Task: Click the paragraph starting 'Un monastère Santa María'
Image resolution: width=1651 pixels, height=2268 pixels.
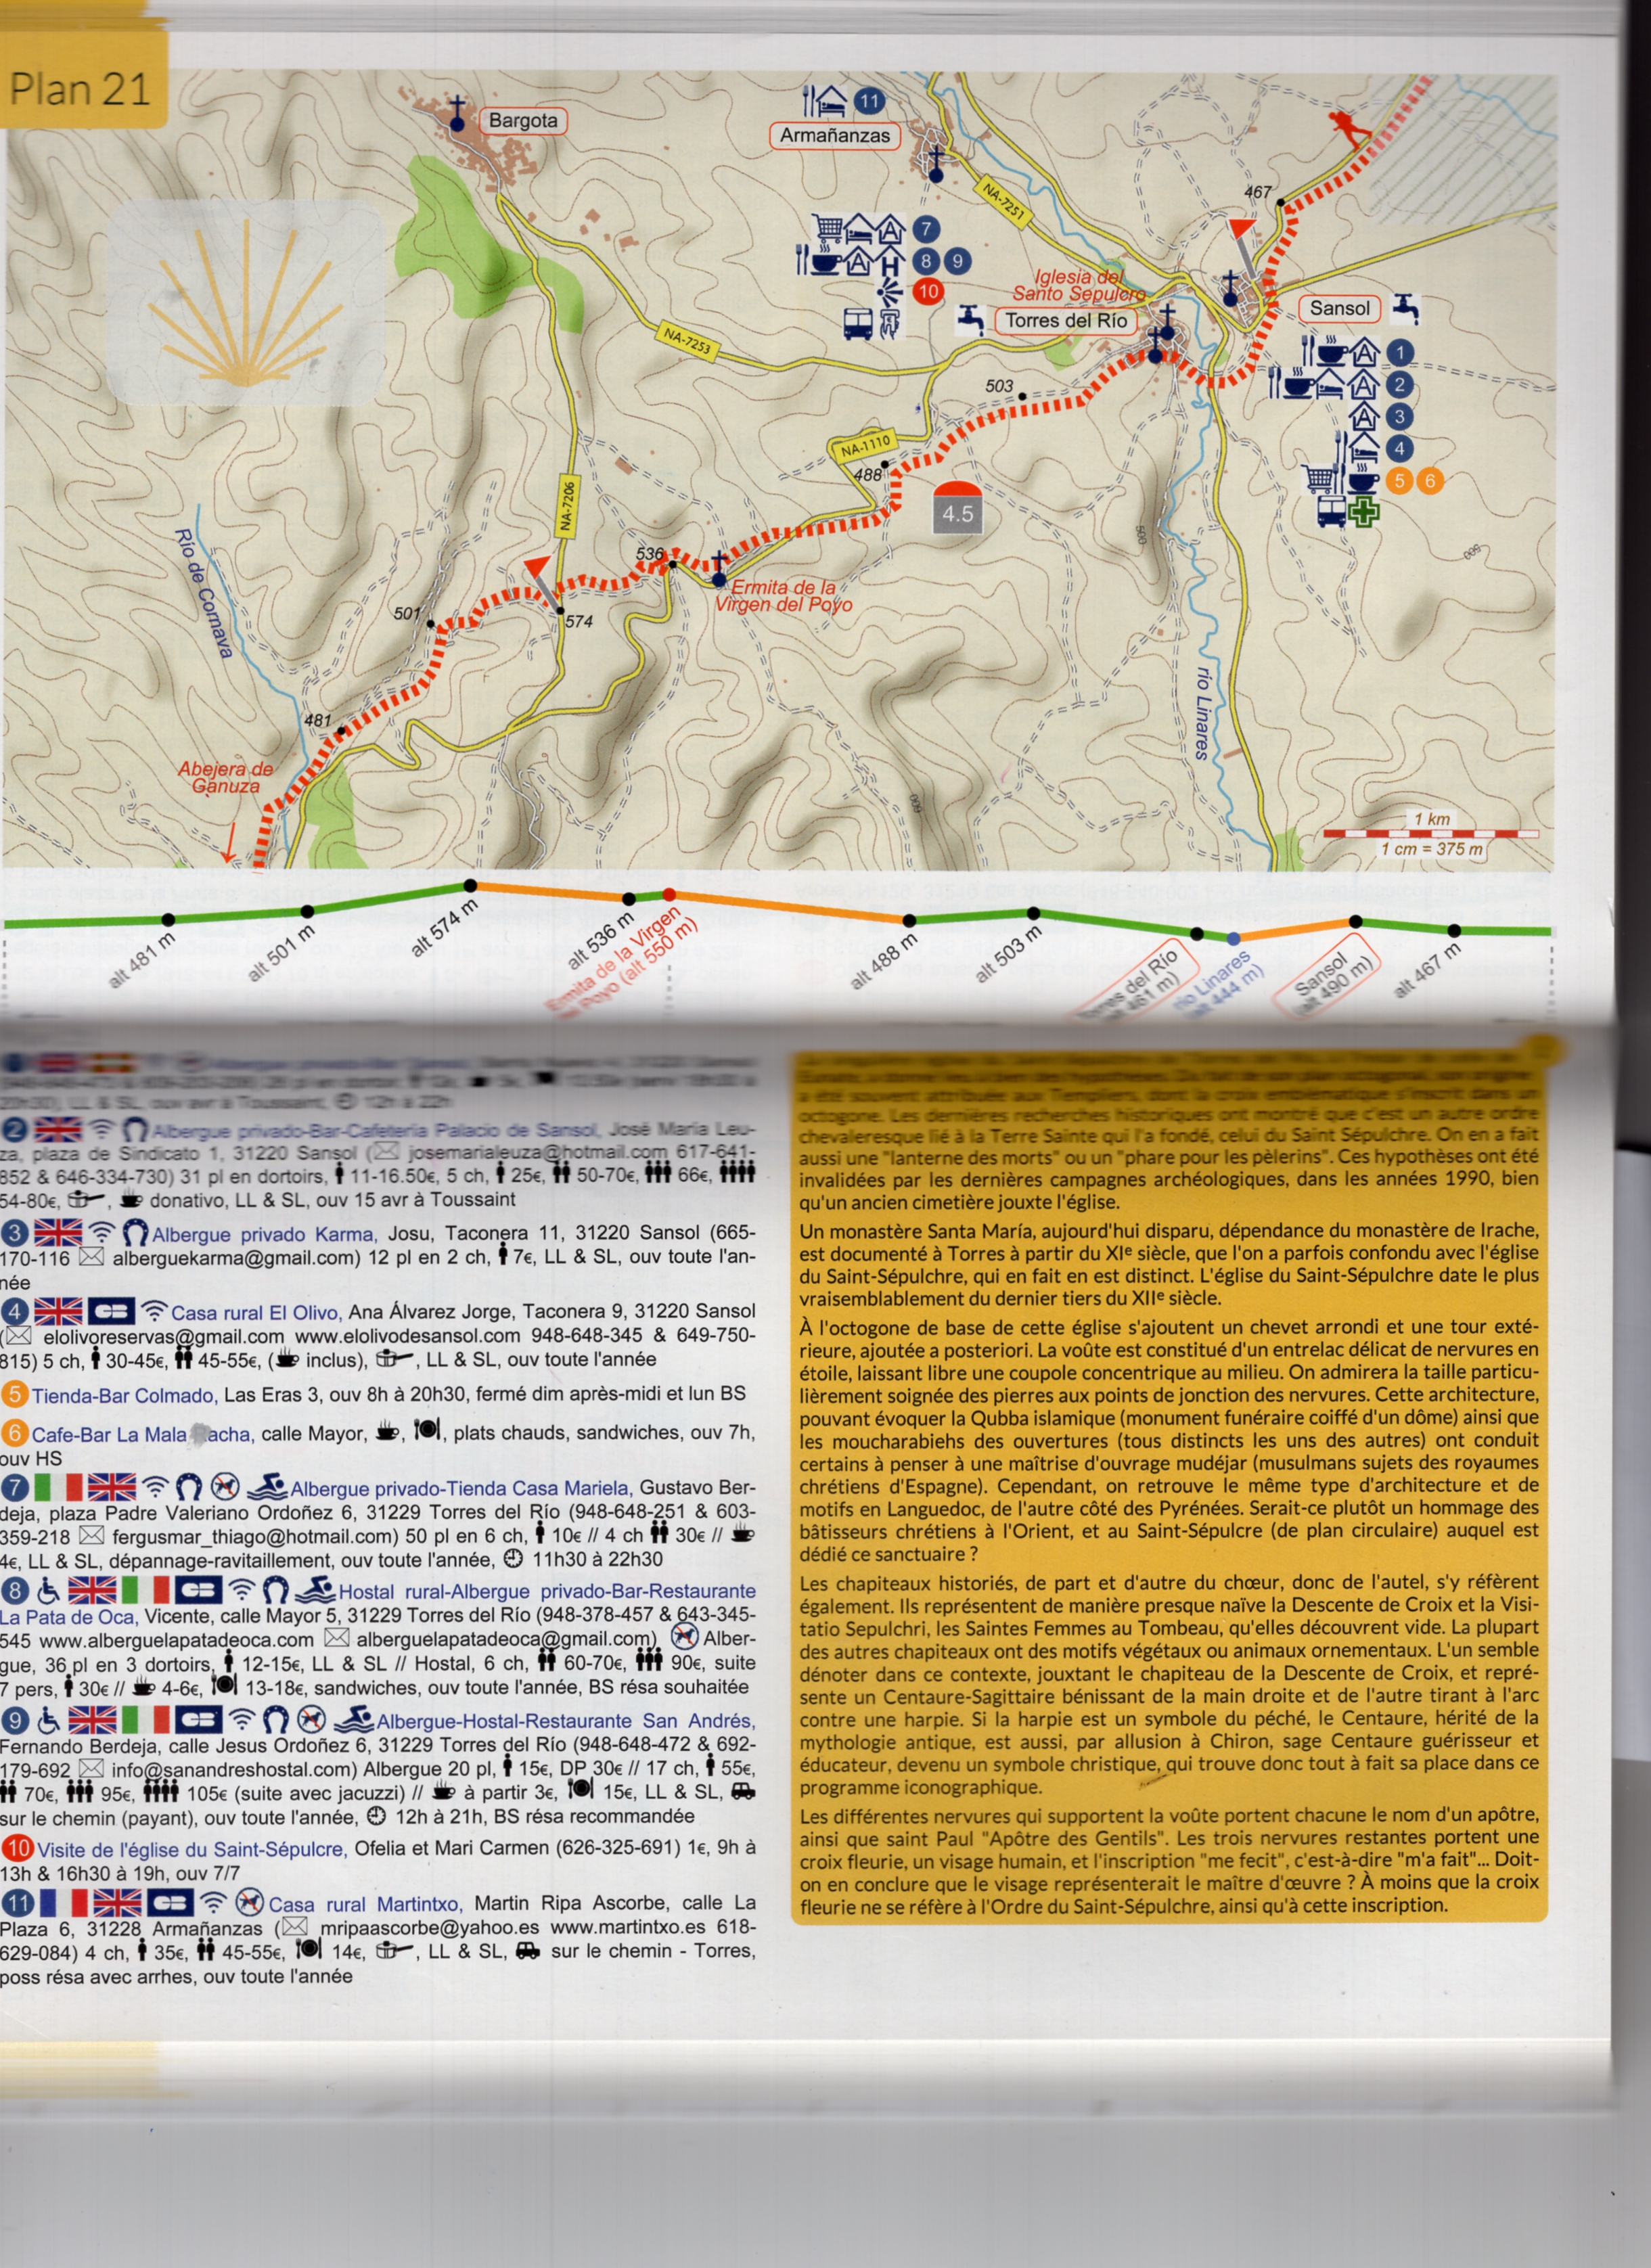Action: click(1168, 1264)
